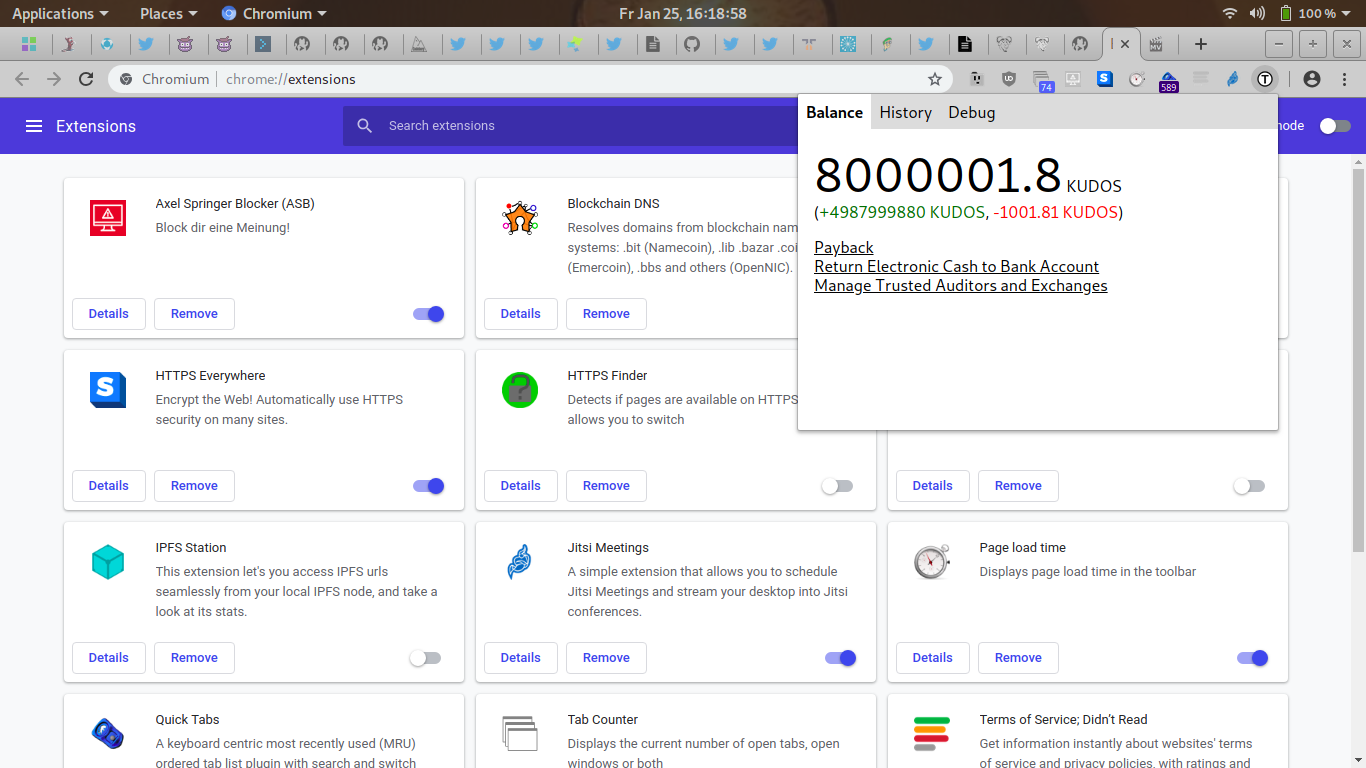The height and width of the screenshot is (768, 1366).
Task: Focus the Search extensions field
Action: coord(570,126)
